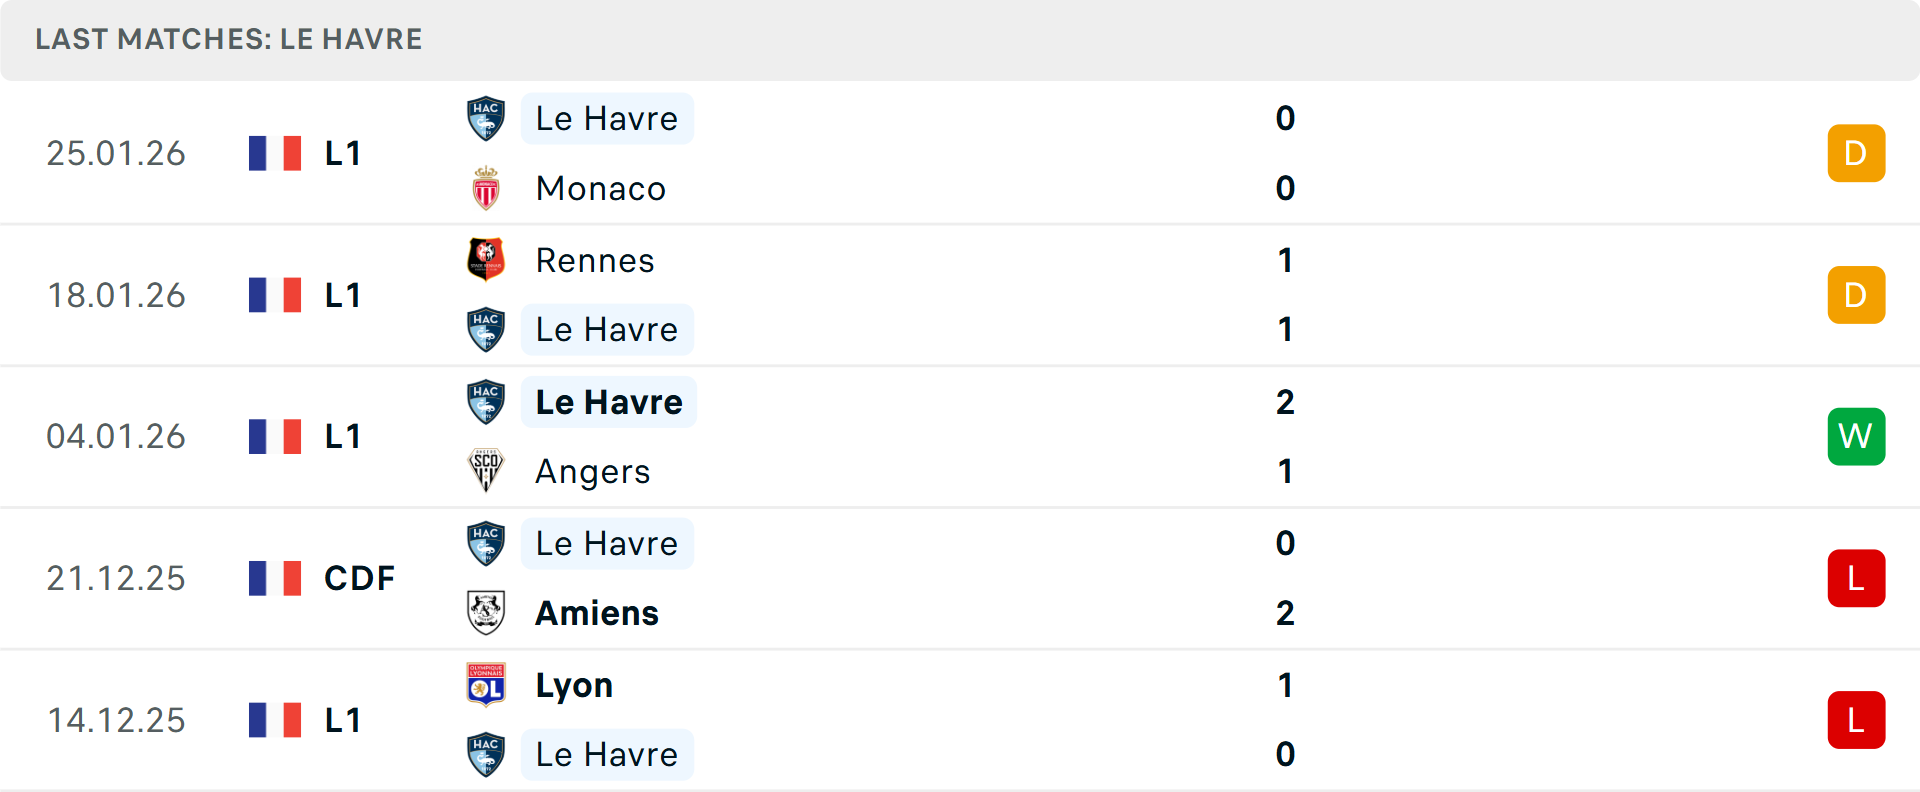Open the Rennes team page link
This screenshot has height=792, width=1920.
(x=594, y=260)
